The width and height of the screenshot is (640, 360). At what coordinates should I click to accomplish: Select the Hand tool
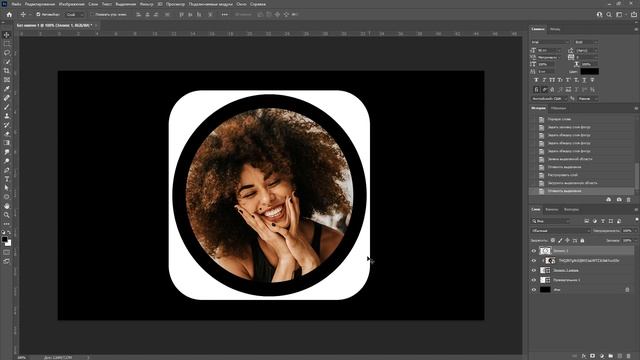7,206
